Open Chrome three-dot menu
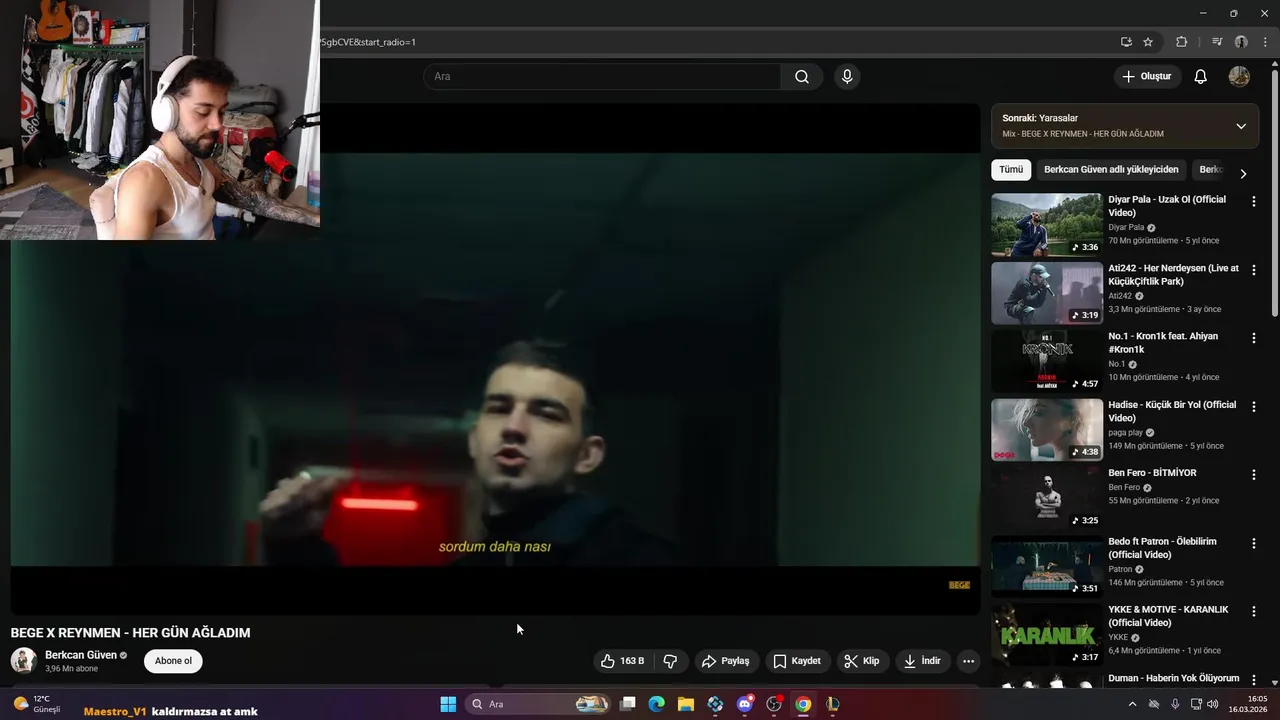This screenshot has width=1280, height=720. point(1265,42)
